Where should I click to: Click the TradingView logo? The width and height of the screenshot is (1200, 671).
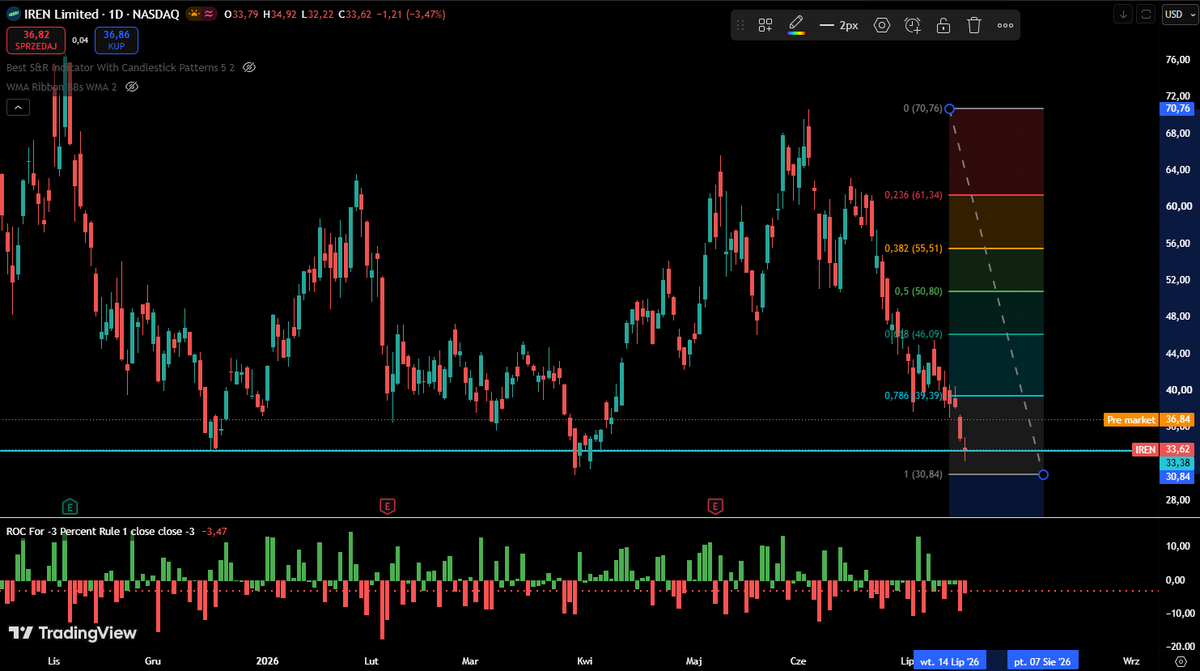point(72,632)
